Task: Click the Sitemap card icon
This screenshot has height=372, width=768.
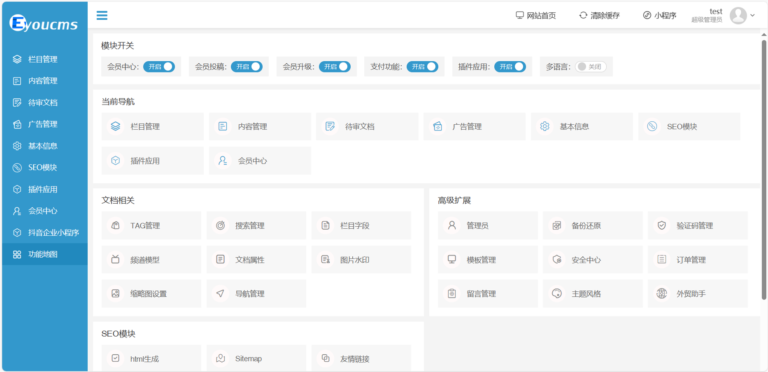Action: coord(220,358)
